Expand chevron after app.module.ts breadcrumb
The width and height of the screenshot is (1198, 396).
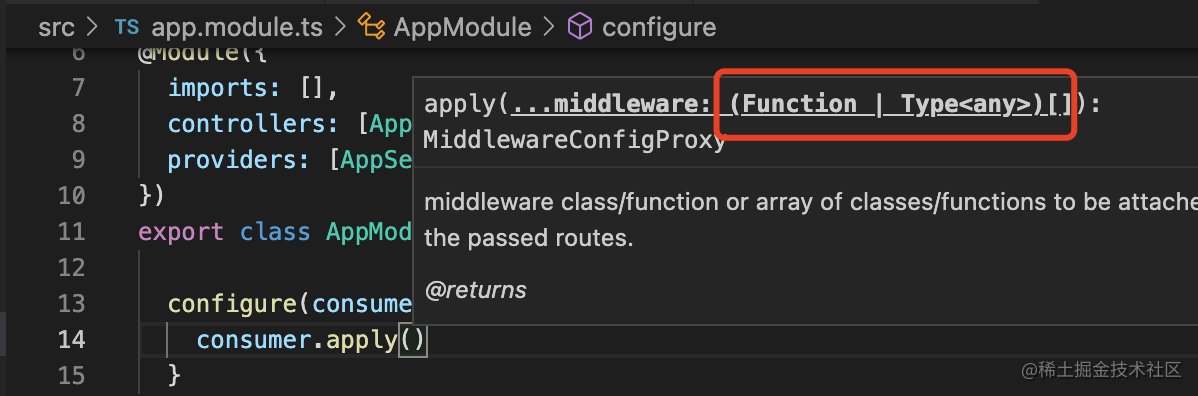341,28
